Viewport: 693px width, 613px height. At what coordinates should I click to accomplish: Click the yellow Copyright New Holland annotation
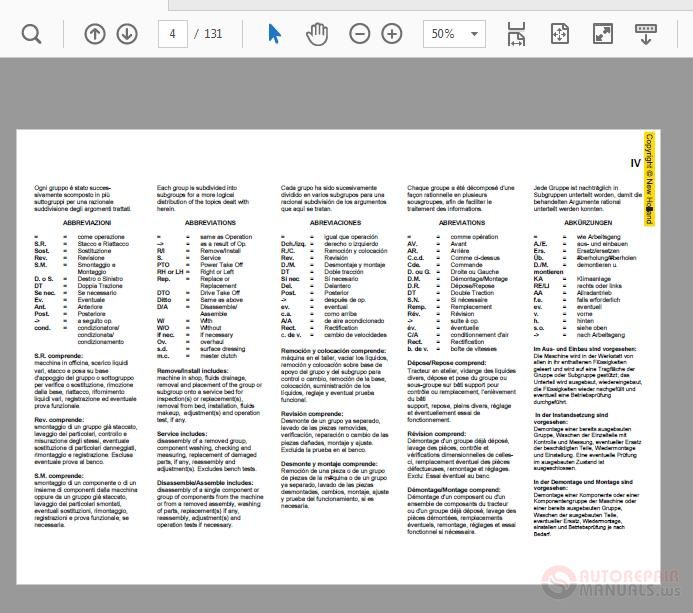(x=649, y=179)
